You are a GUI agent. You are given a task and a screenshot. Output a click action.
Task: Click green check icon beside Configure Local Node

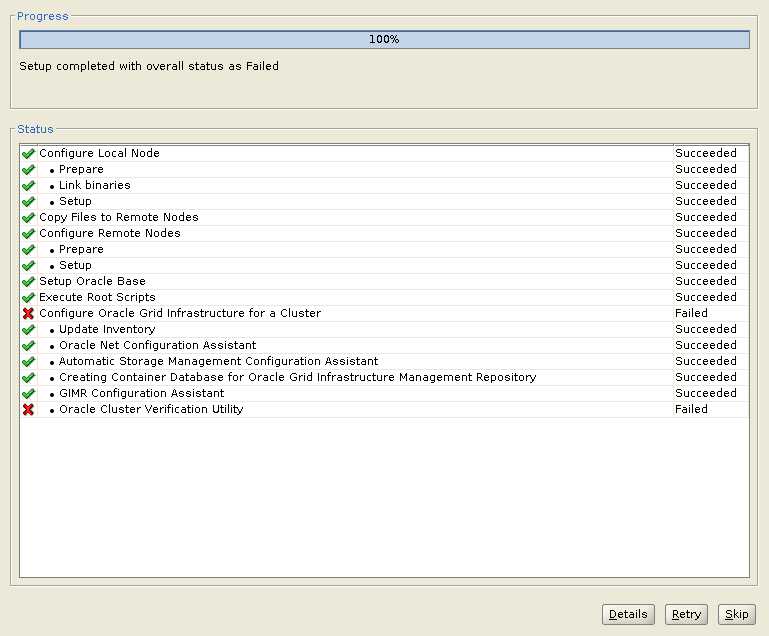coord(28,153)
